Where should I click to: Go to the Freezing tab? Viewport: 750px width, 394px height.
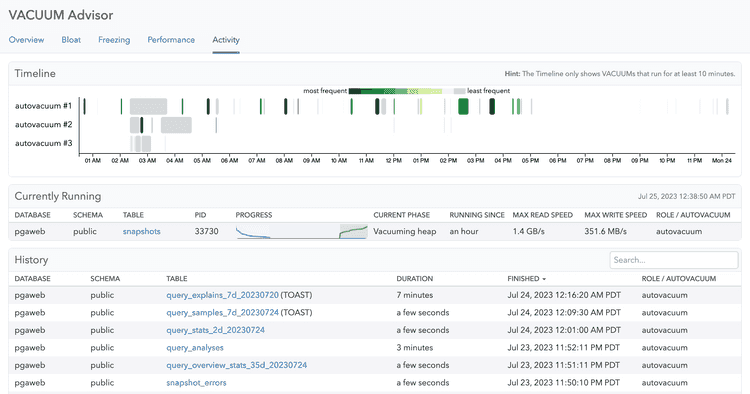pos(114,40)
